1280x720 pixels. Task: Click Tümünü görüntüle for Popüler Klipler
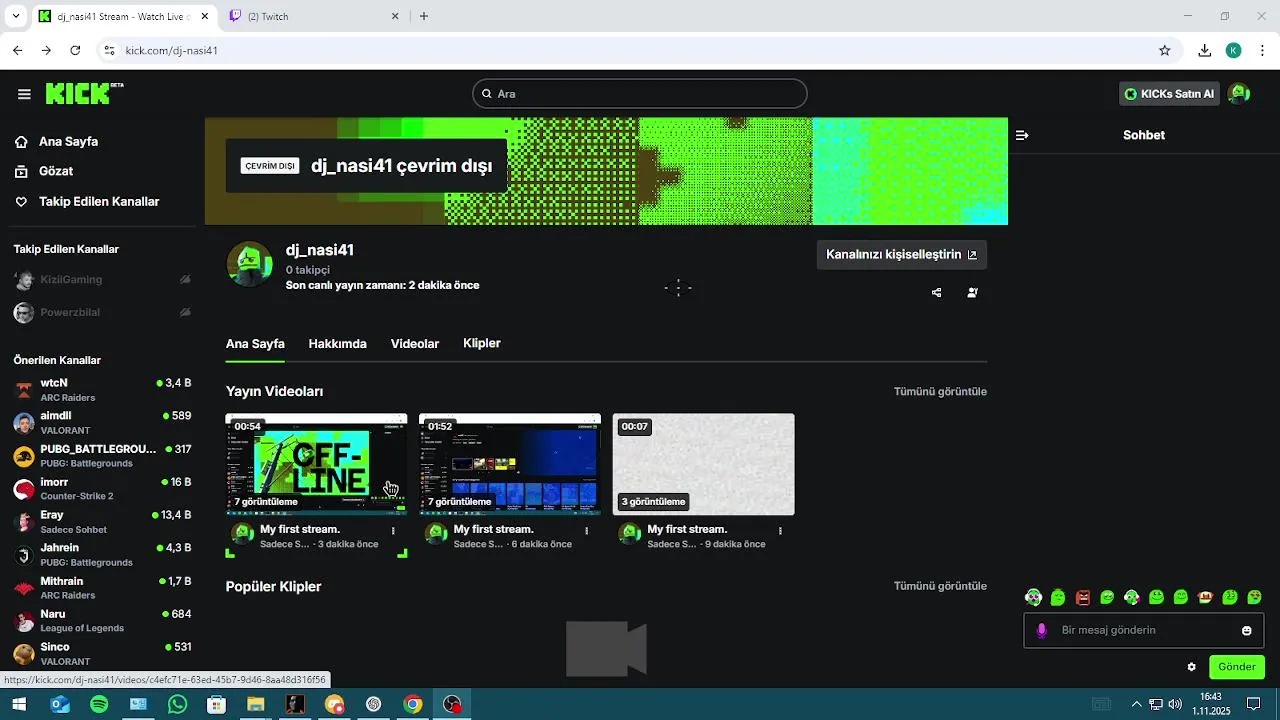(x=940, y=586)
